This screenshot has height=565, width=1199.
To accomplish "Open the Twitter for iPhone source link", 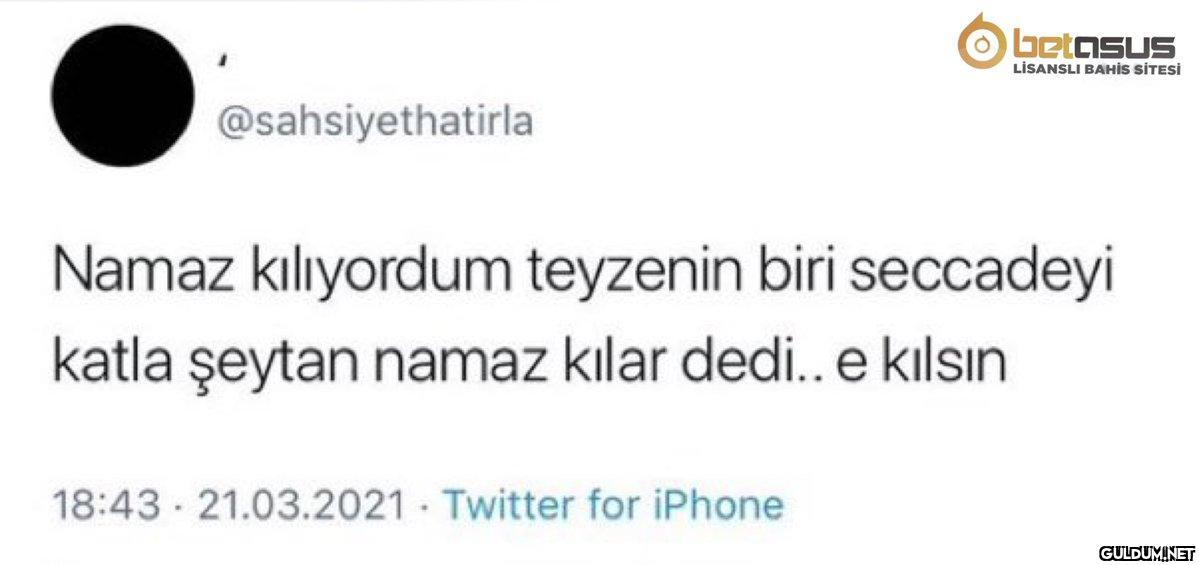I will (614, 505).
